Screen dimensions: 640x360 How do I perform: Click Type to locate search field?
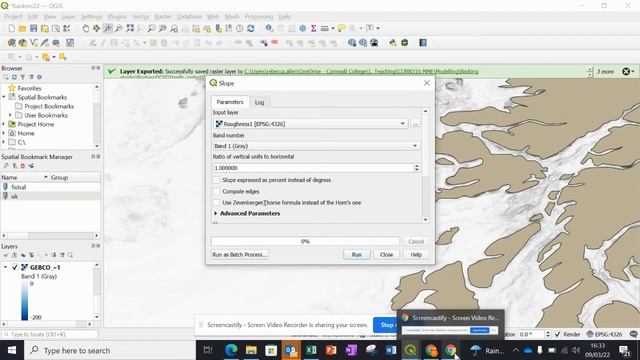point(50,334)
